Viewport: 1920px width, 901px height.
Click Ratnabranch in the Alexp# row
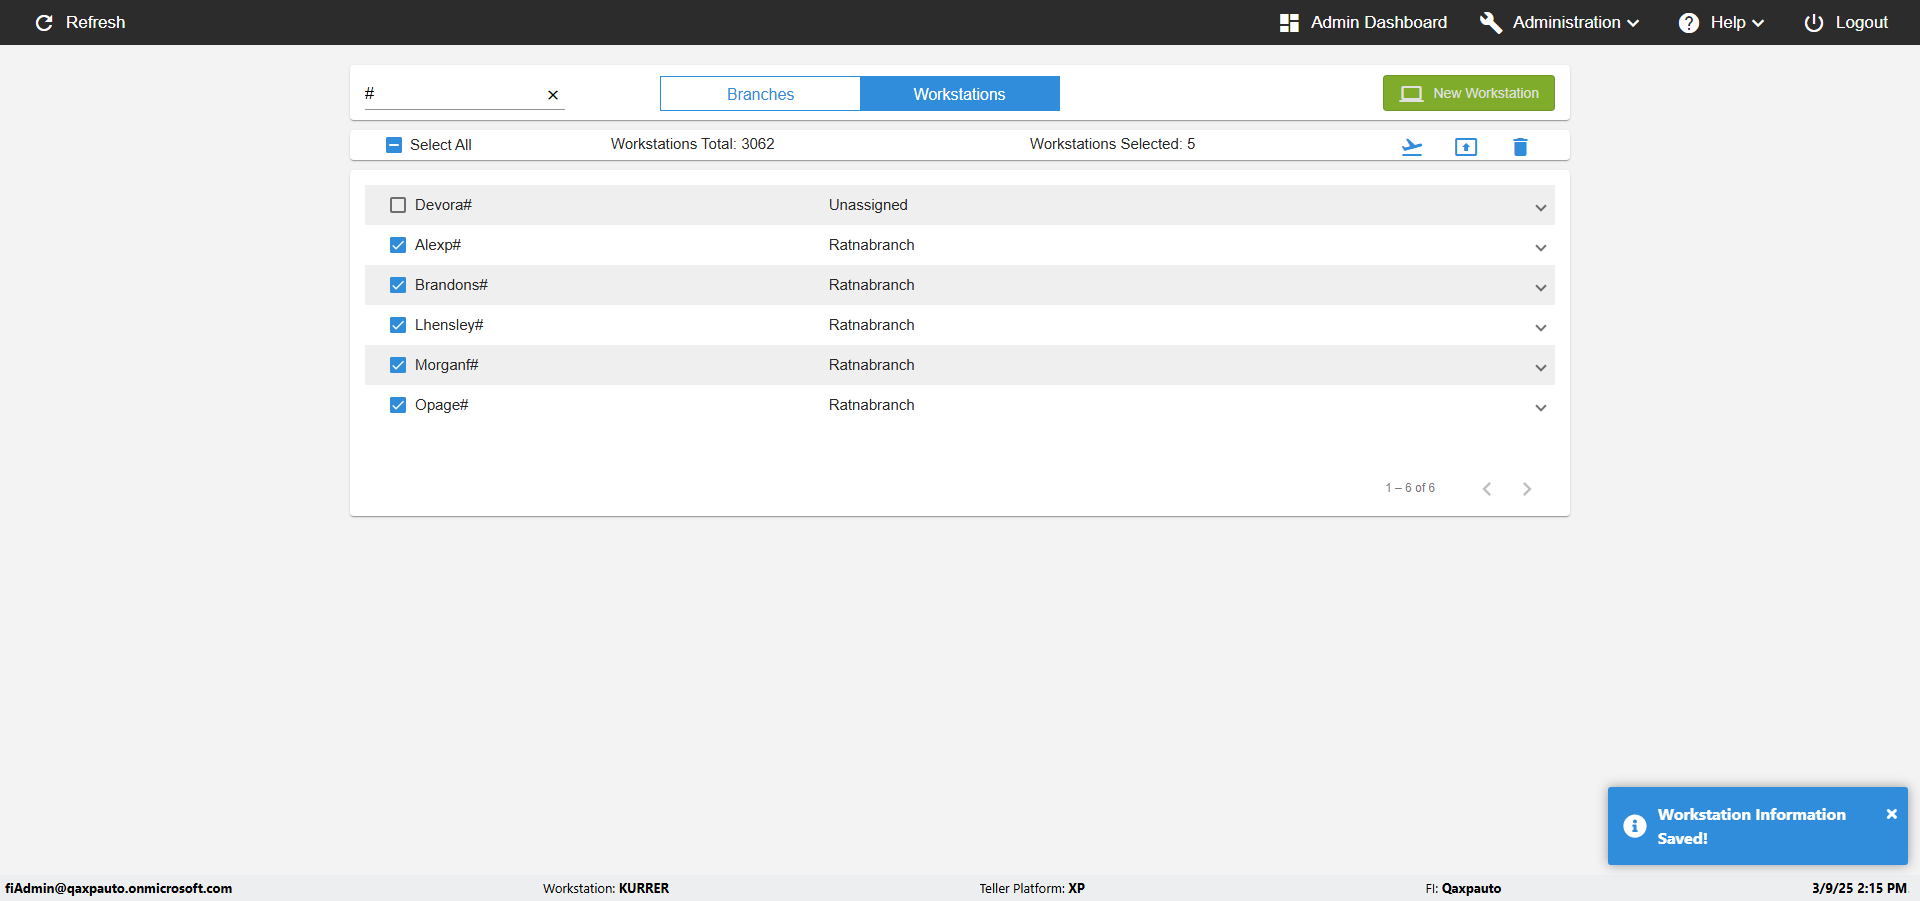click(x=871, y=245)
